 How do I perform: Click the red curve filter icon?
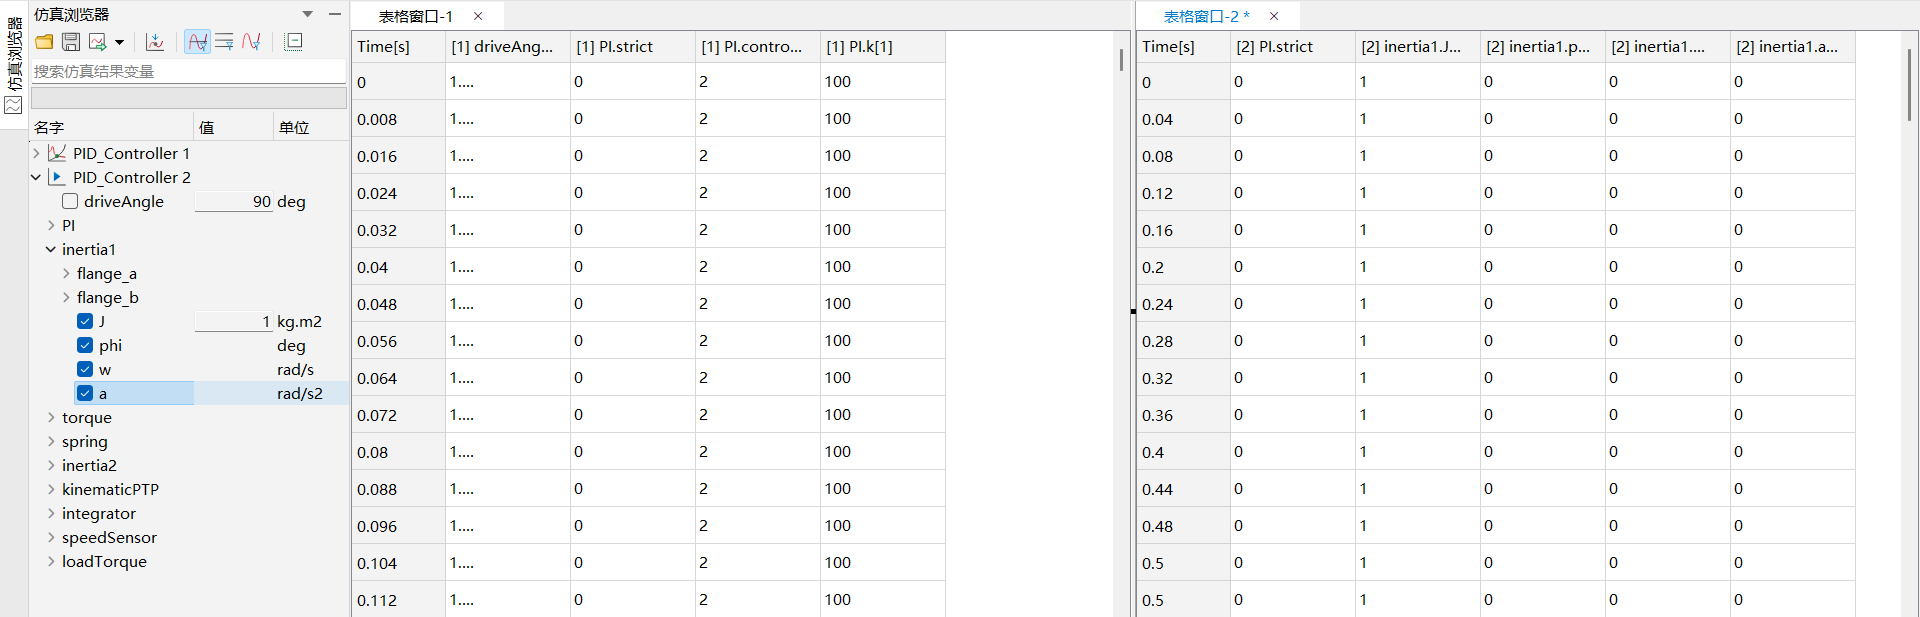[x=251, y=42]
